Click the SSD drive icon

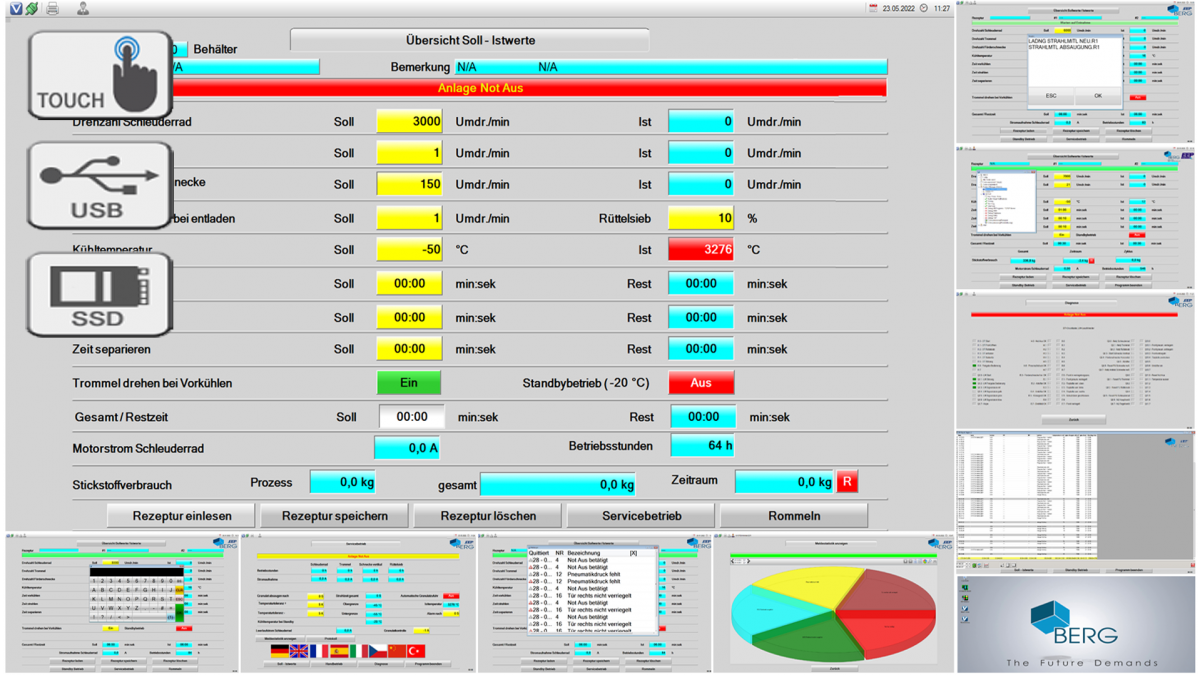point(100,293)
